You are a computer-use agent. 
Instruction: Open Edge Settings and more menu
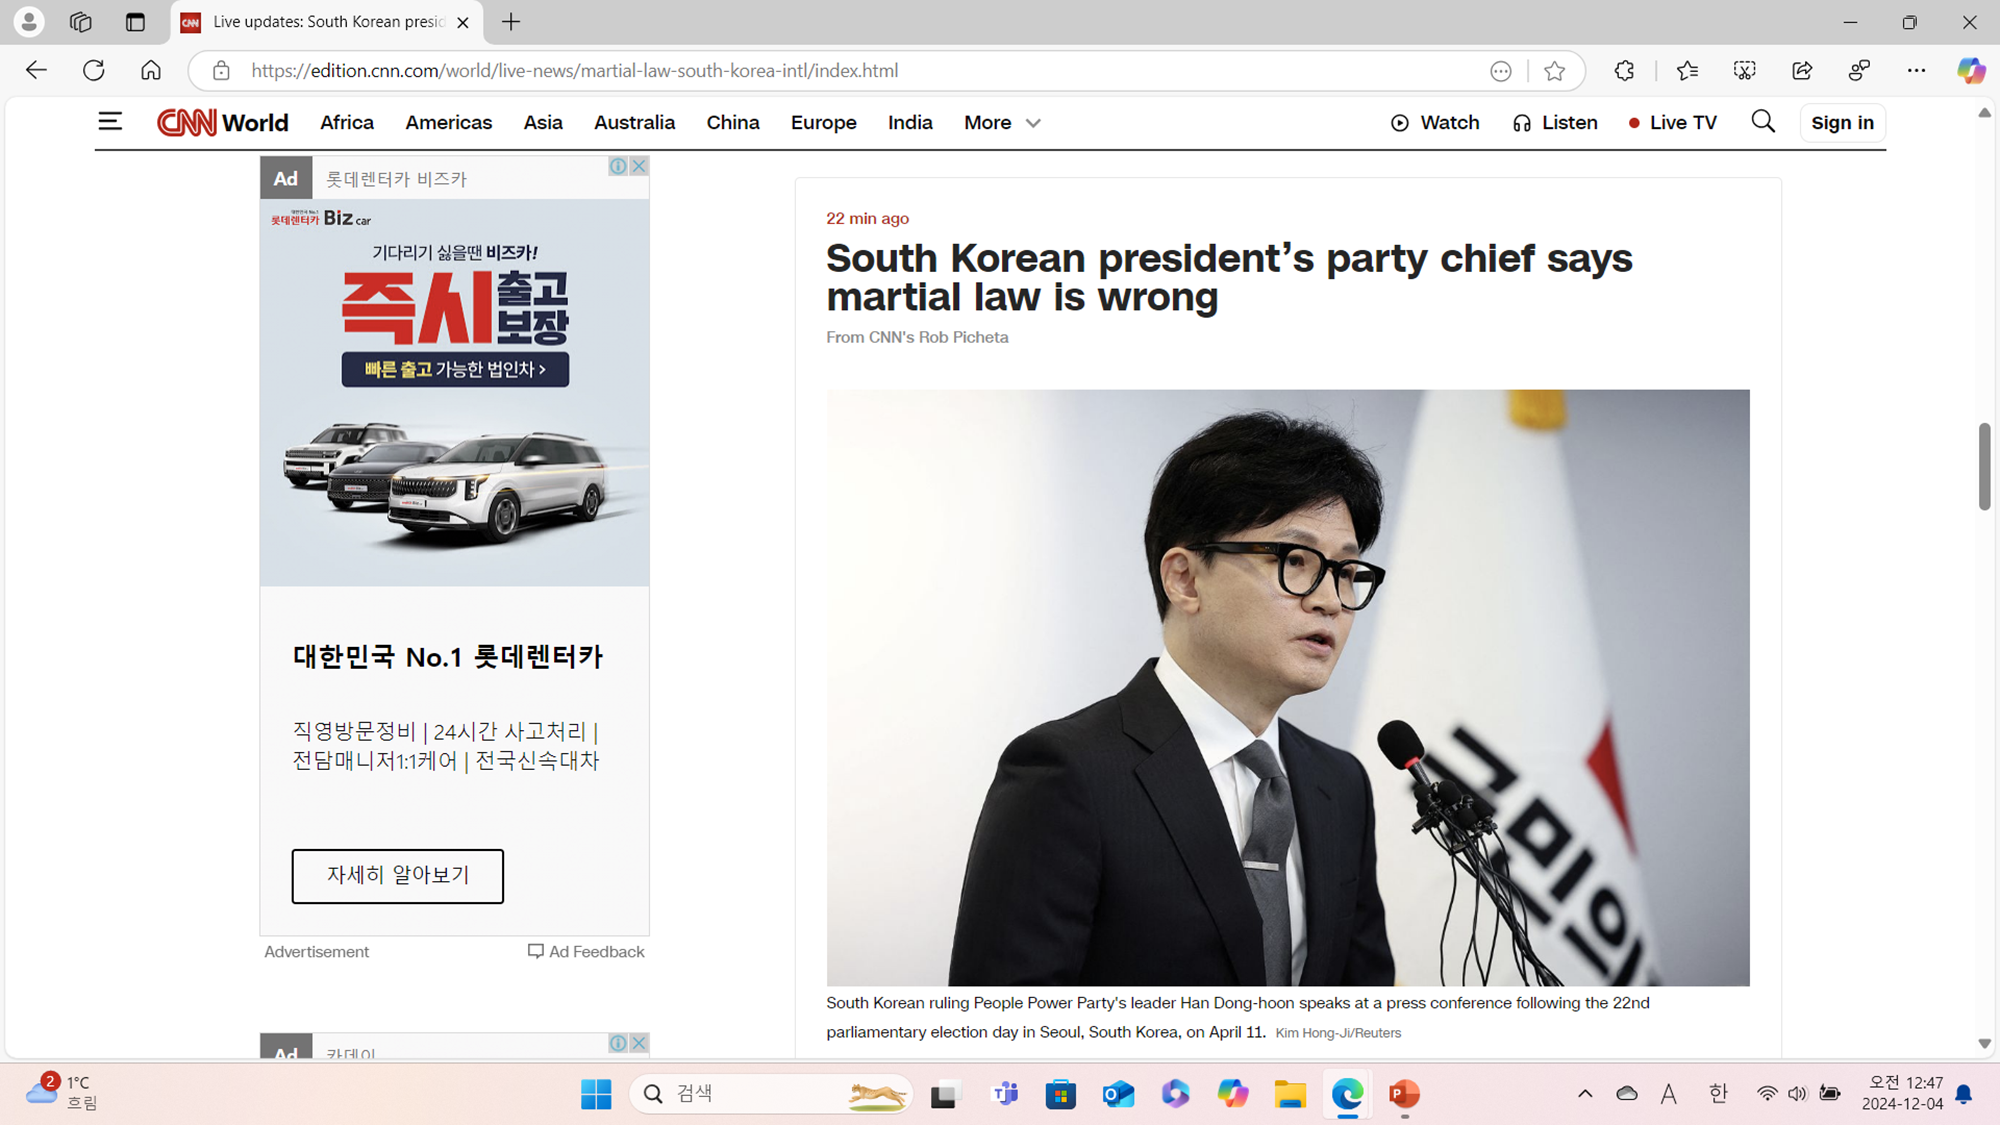tap(1916, 71)
